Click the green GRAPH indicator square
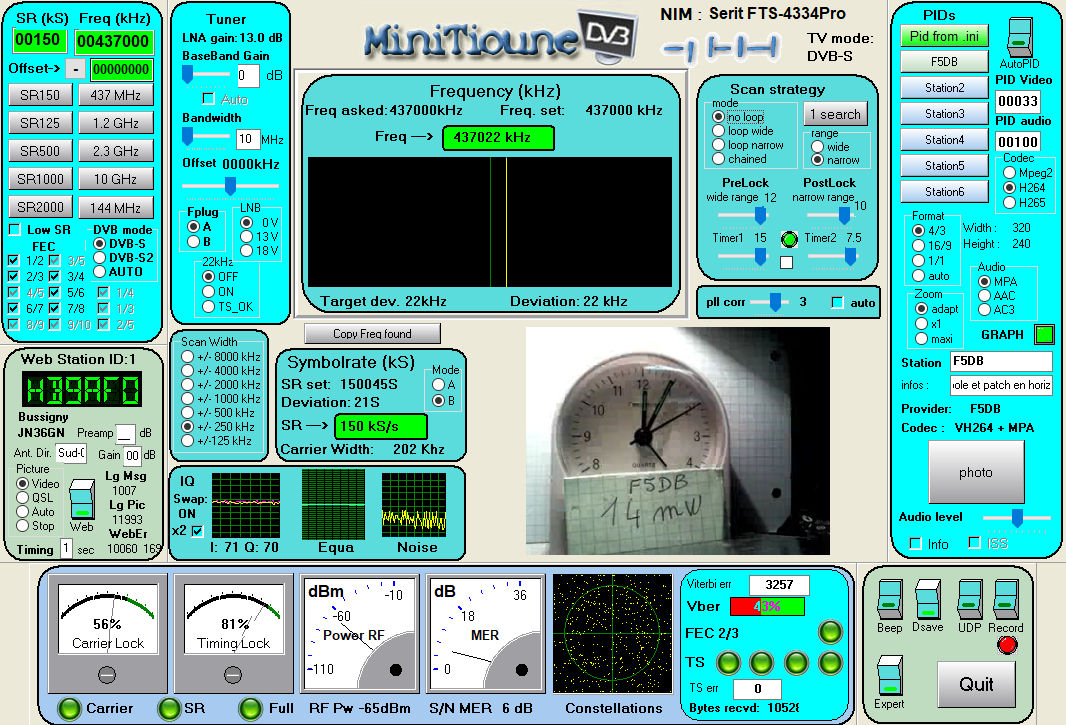 [x=1044, y=334]
